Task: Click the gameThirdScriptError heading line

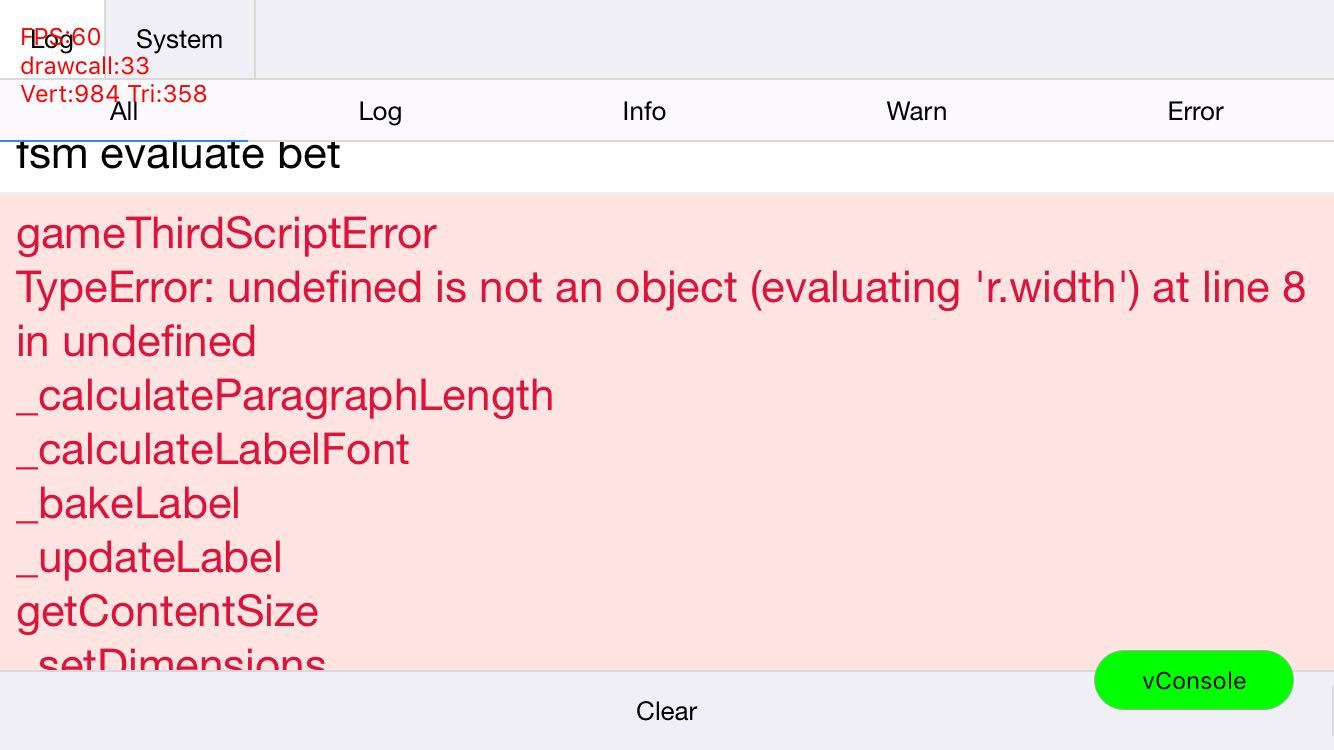Action: tap(227, 234)
